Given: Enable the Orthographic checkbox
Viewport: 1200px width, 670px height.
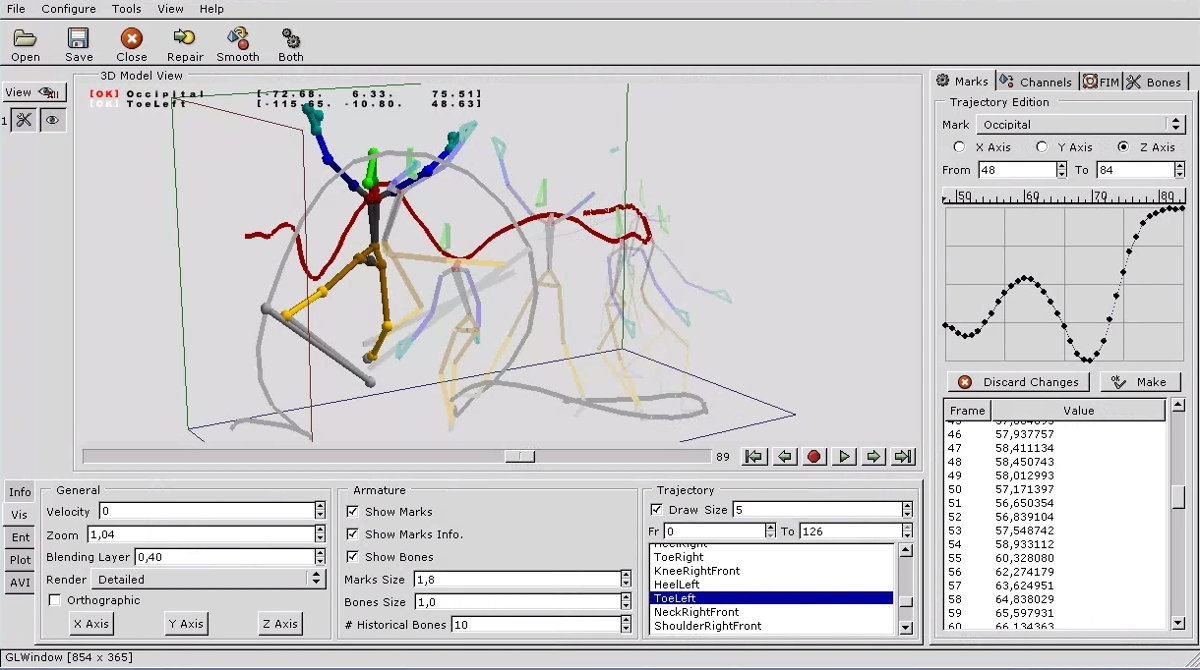Looking at the screenshot, I should pos(55,600).
